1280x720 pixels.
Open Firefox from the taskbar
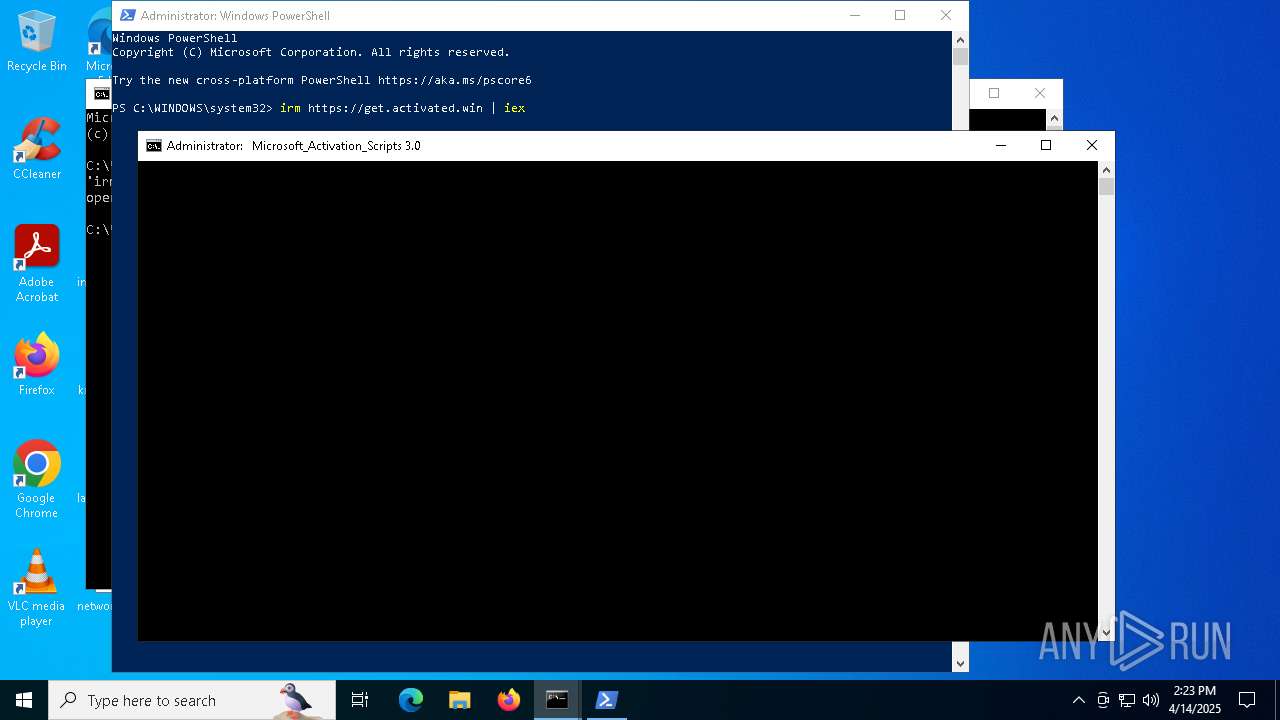pyautogui.click(x=509, y=700)
